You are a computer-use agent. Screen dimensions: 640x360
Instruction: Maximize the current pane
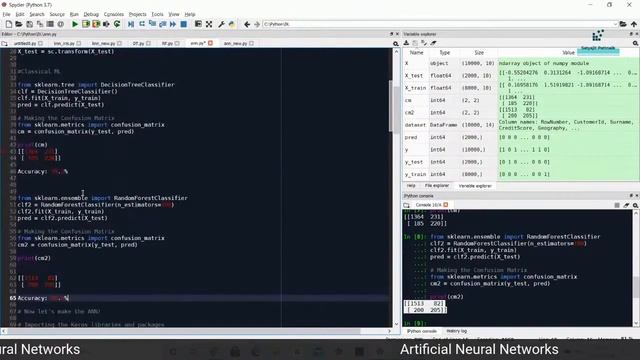coord(198,24)
